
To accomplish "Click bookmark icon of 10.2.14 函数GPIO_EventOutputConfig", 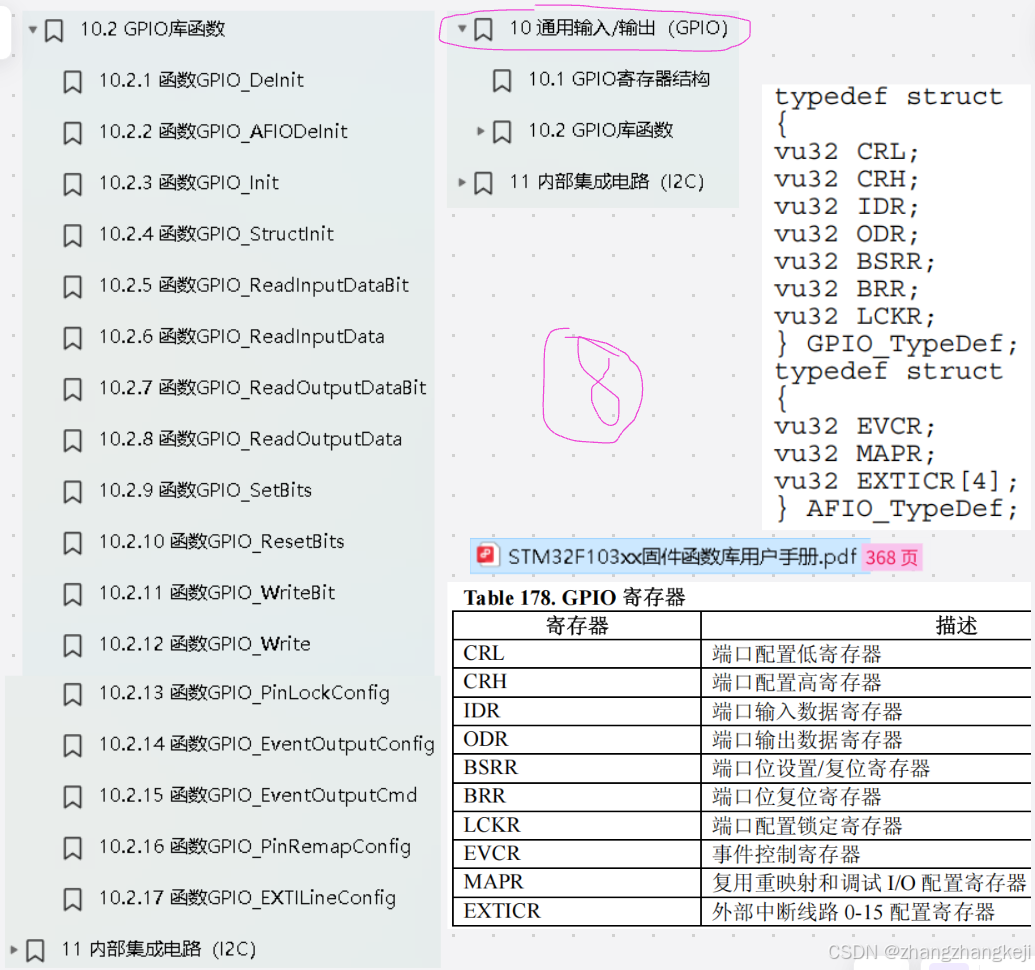I will pos(72,746).
